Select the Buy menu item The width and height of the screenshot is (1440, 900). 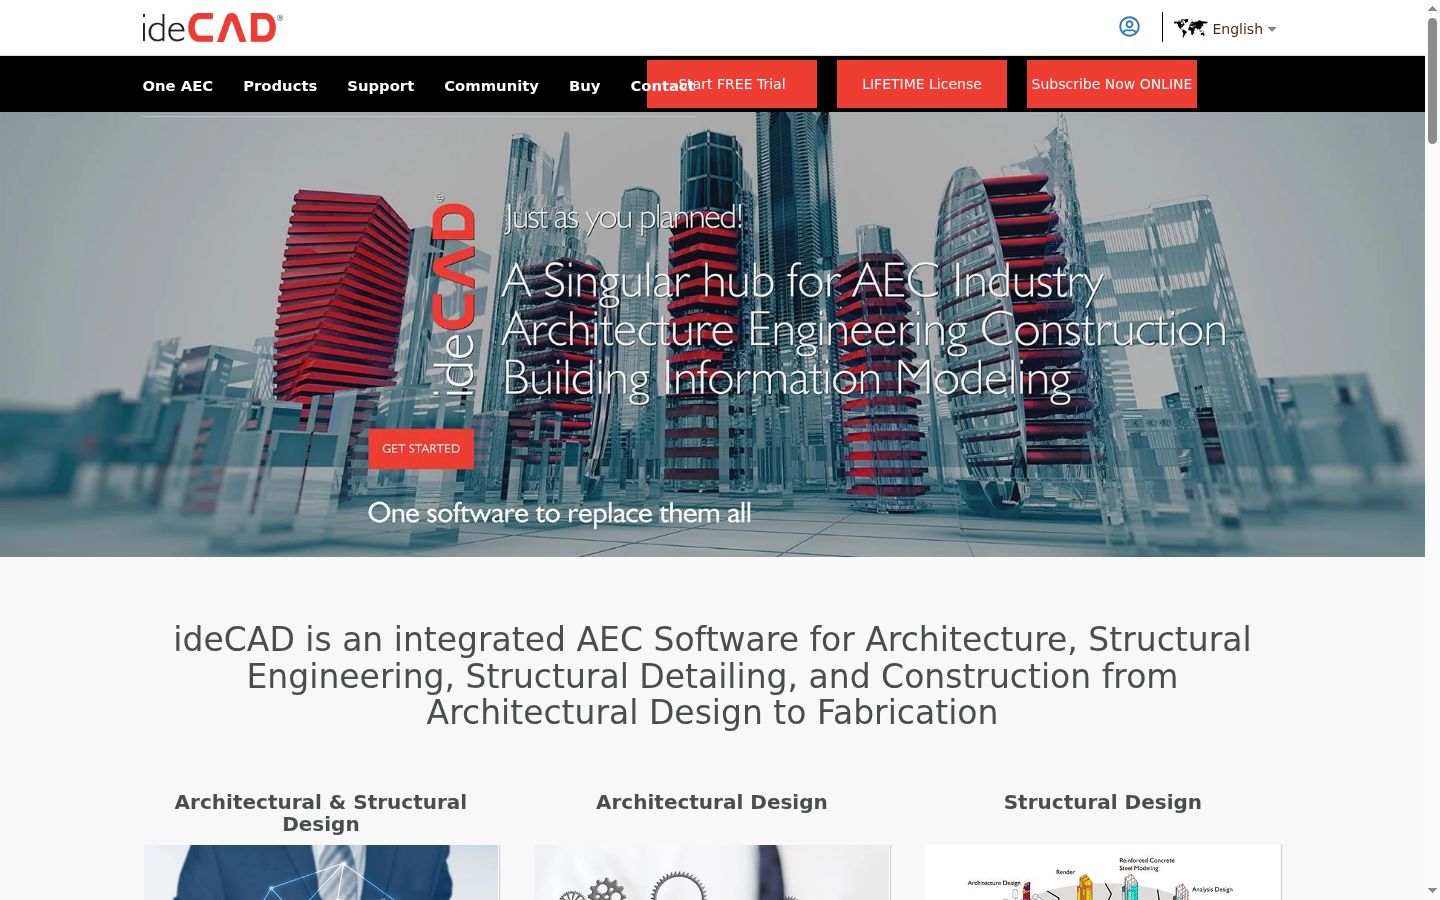click(x=584, y=86)
